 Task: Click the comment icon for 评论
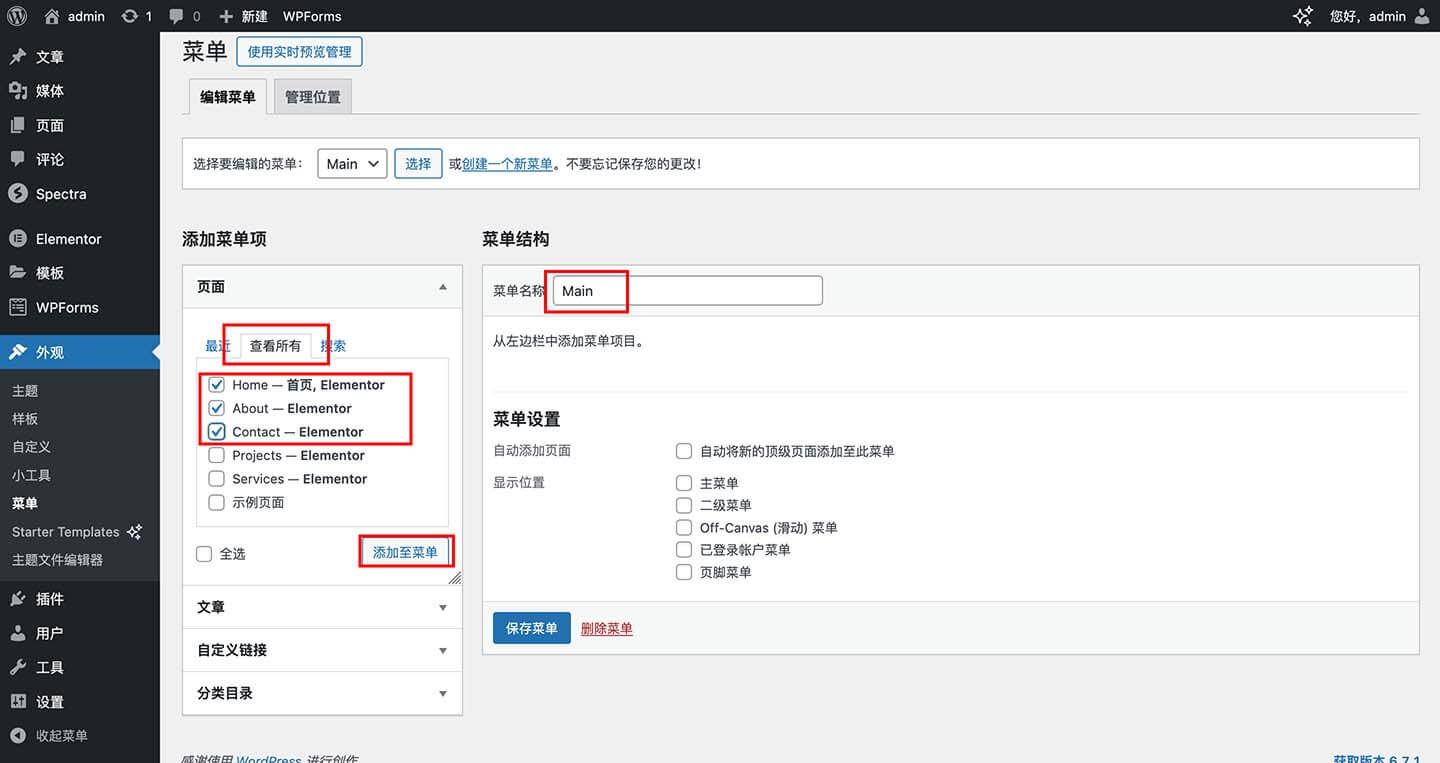click(x=18, y=159)
